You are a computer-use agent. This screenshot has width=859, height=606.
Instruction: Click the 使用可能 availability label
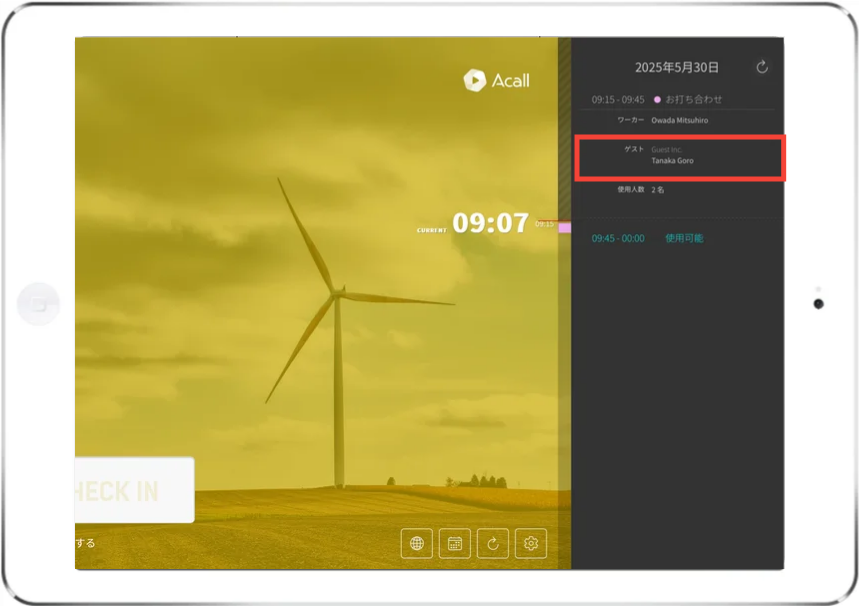684,238
